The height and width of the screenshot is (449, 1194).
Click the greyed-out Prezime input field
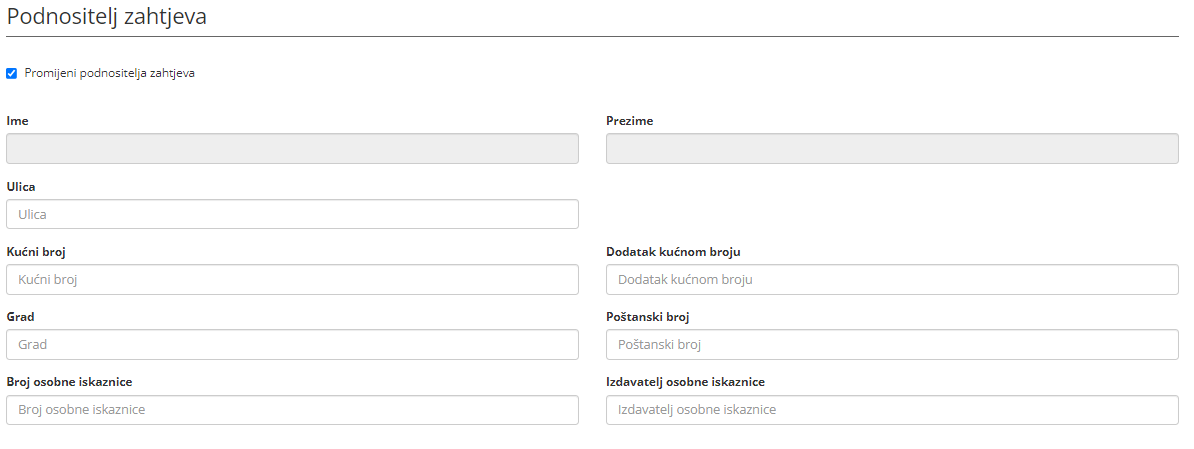[892, 149]
